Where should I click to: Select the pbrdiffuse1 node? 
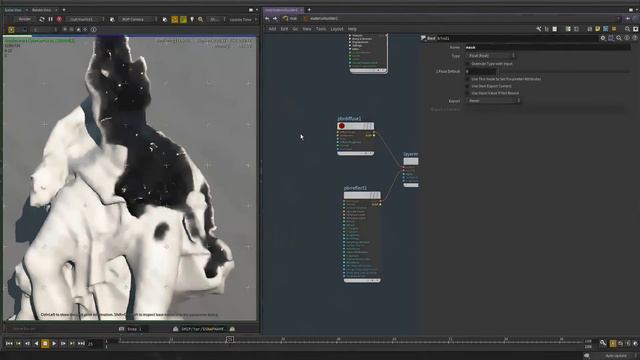(x=356, y=126)
